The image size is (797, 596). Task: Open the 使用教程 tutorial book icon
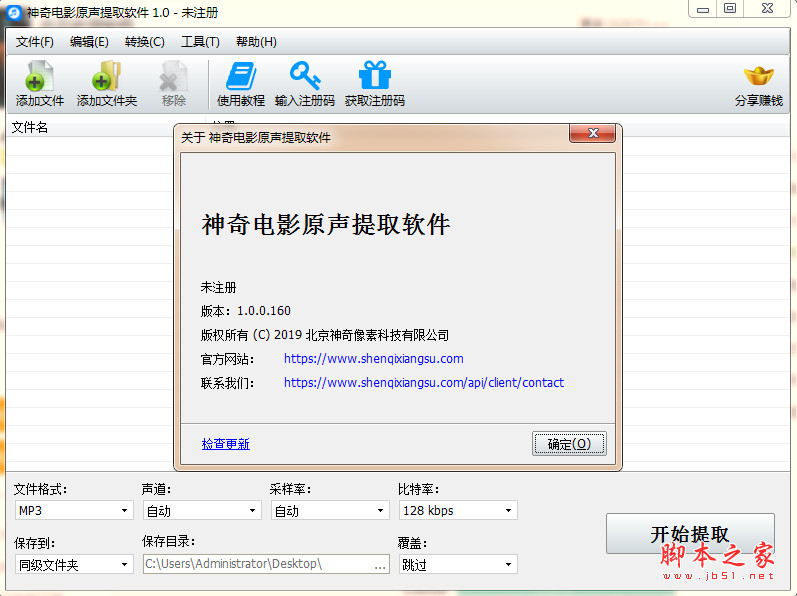point(241,76)
